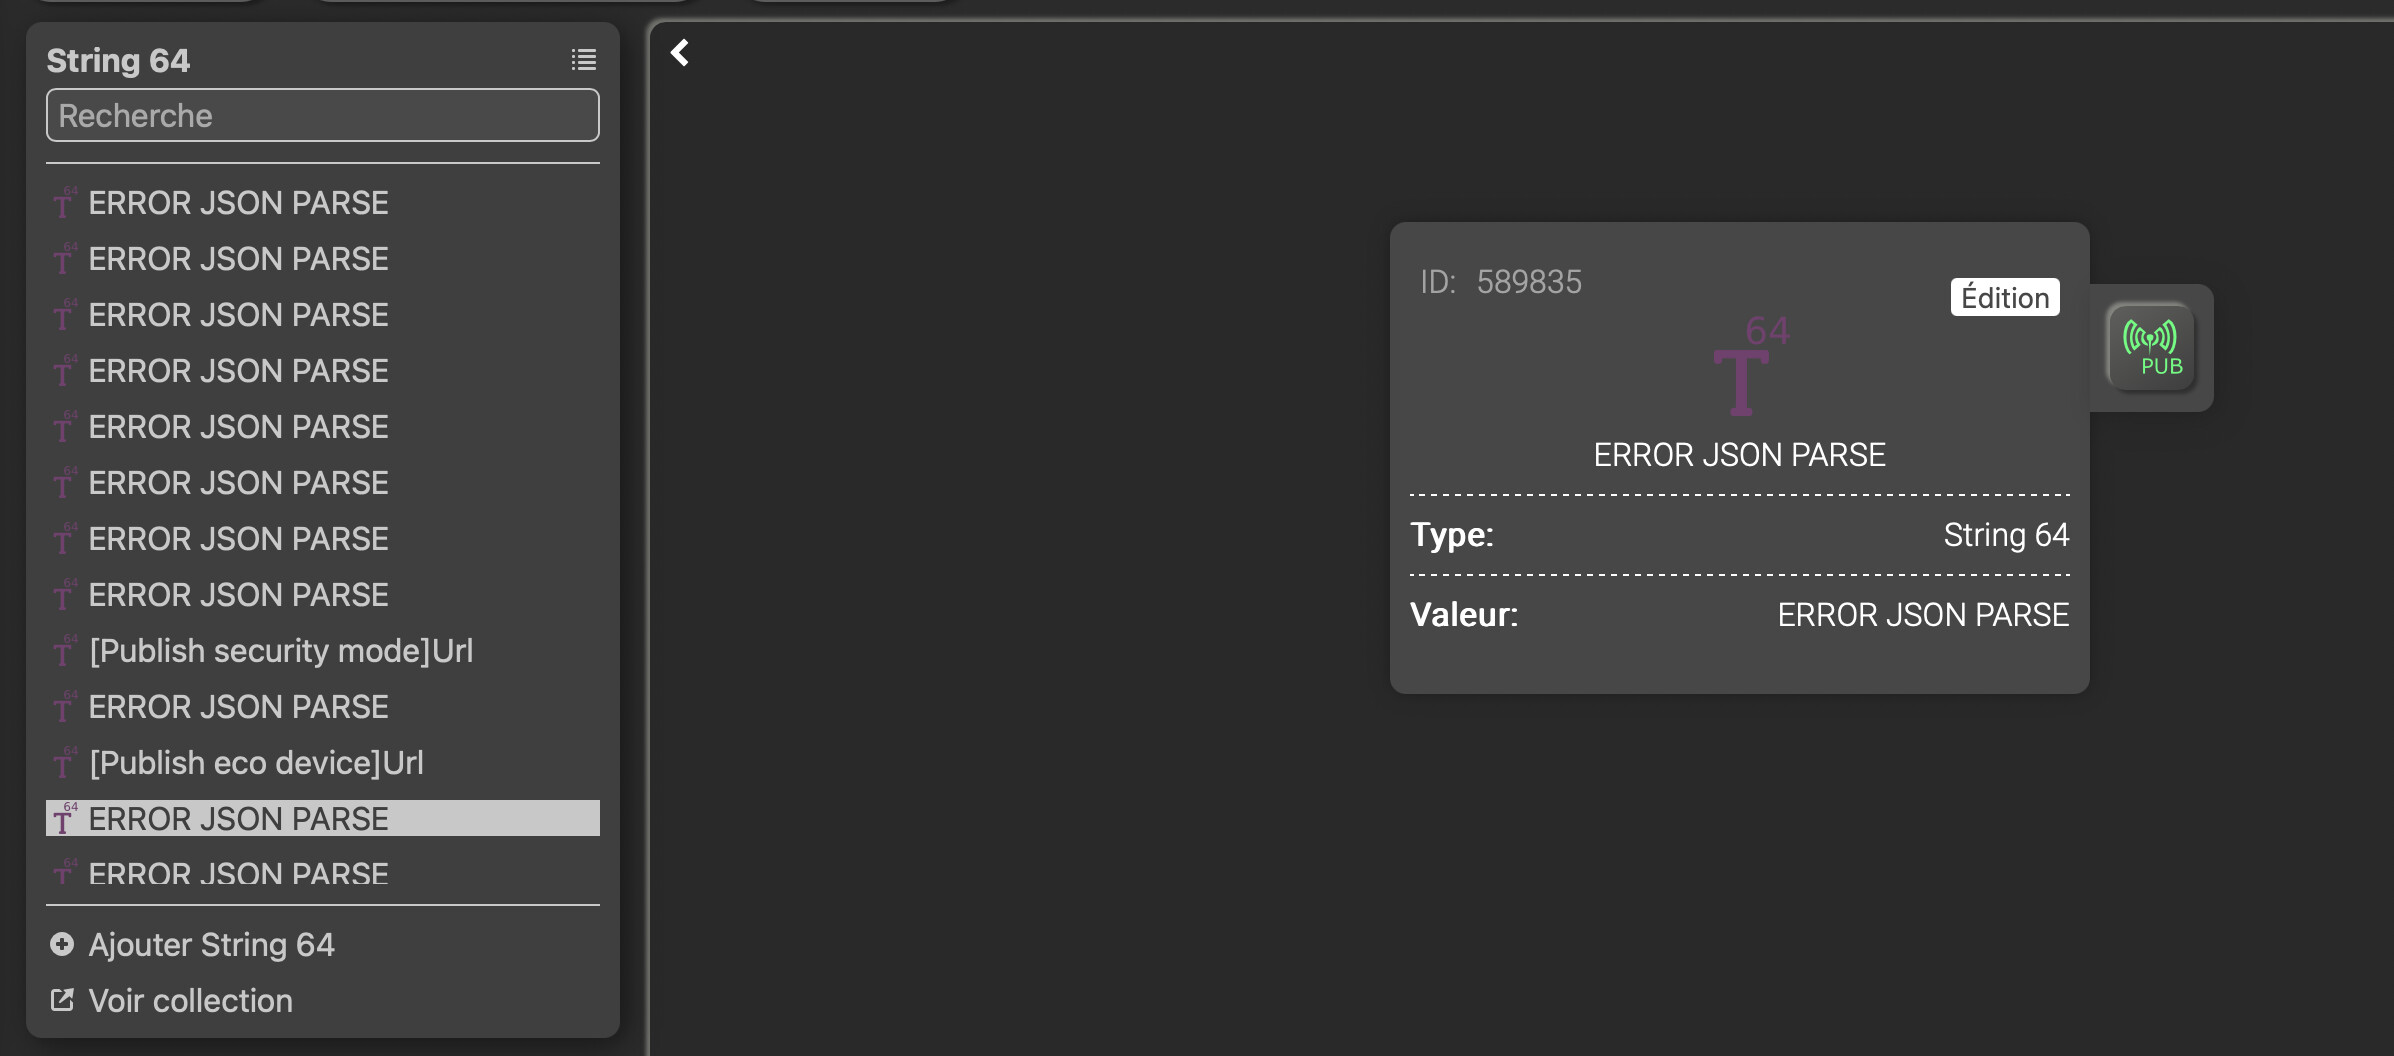Click the external link icon beside Voir collection
The width and height of the screenshot is (2394, 1056).
pyautogui.click(x=62, y=1000)
